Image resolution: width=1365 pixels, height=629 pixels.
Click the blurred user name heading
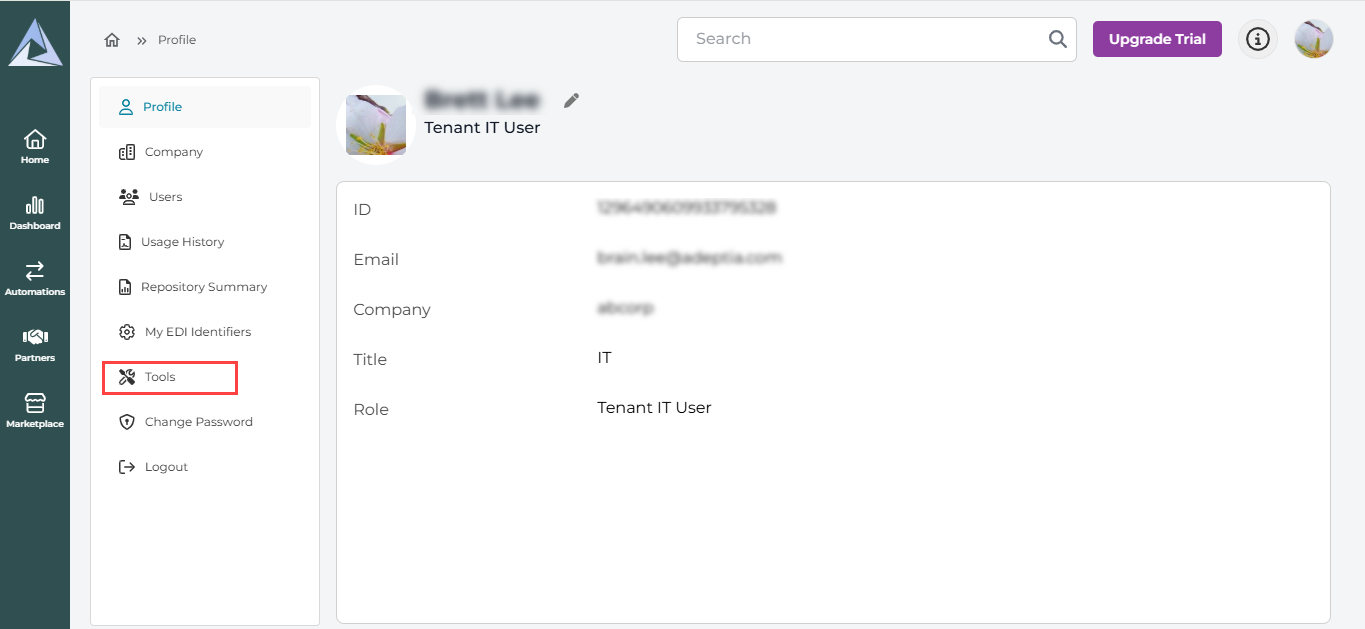click(482, 99)
